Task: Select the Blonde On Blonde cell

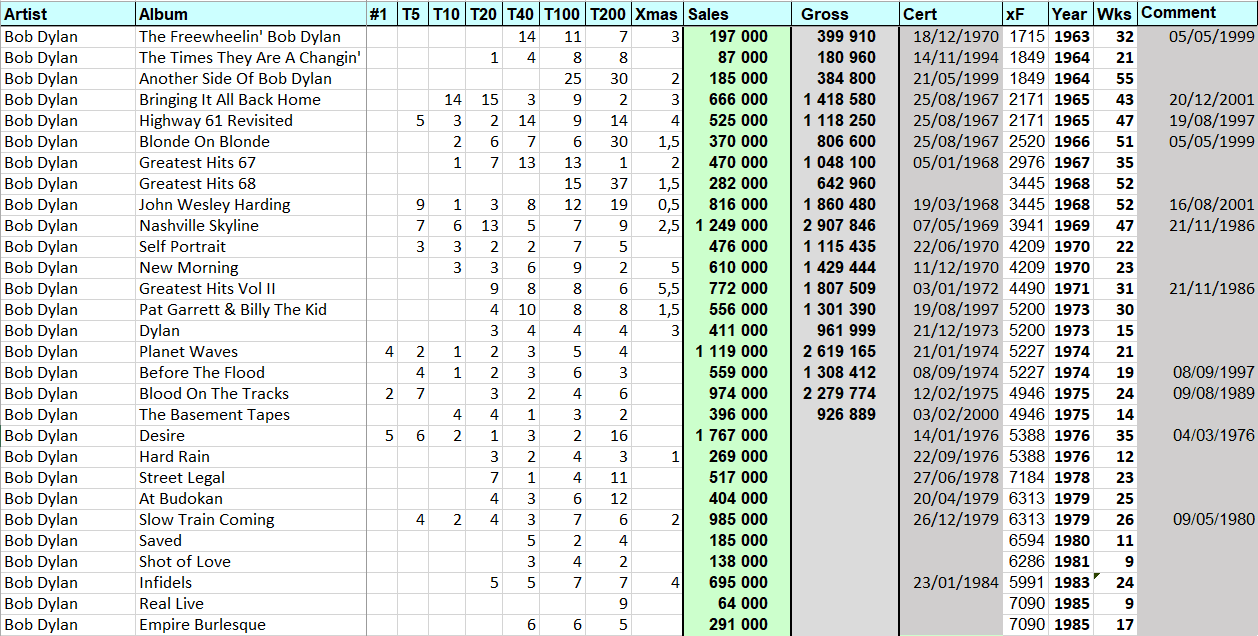Action: pos(251,142)
